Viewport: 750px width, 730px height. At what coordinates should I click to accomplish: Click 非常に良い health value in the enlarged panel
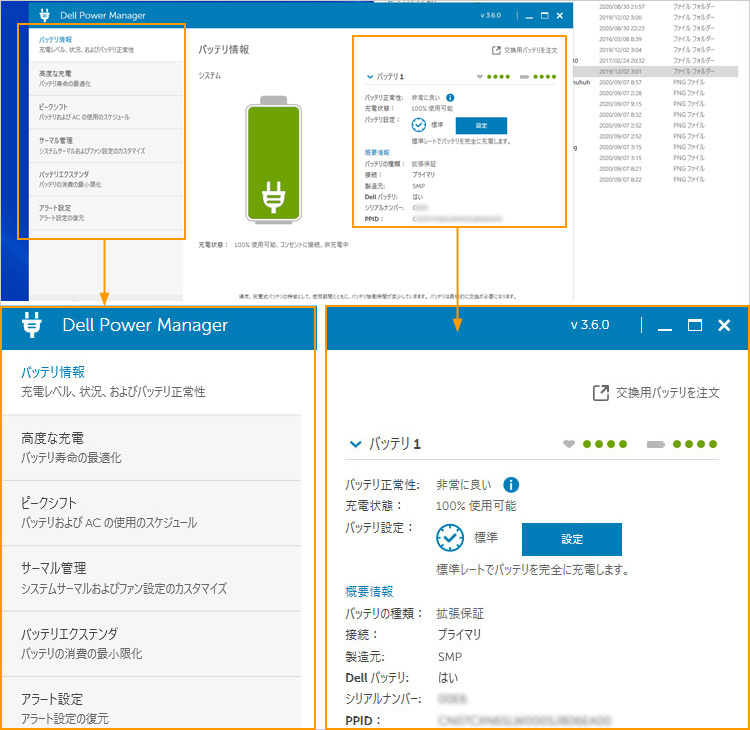(x=463, y=485)
